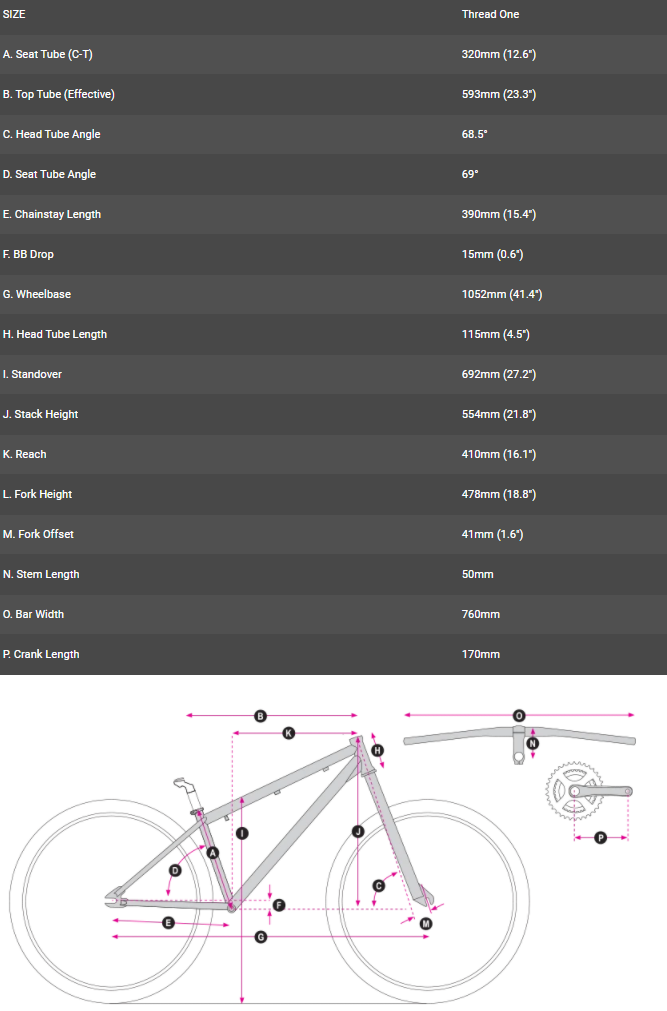Screen dimensions: 667x1011
Task: Click the K reach marker in the diagram
Action: pos(288,732)
